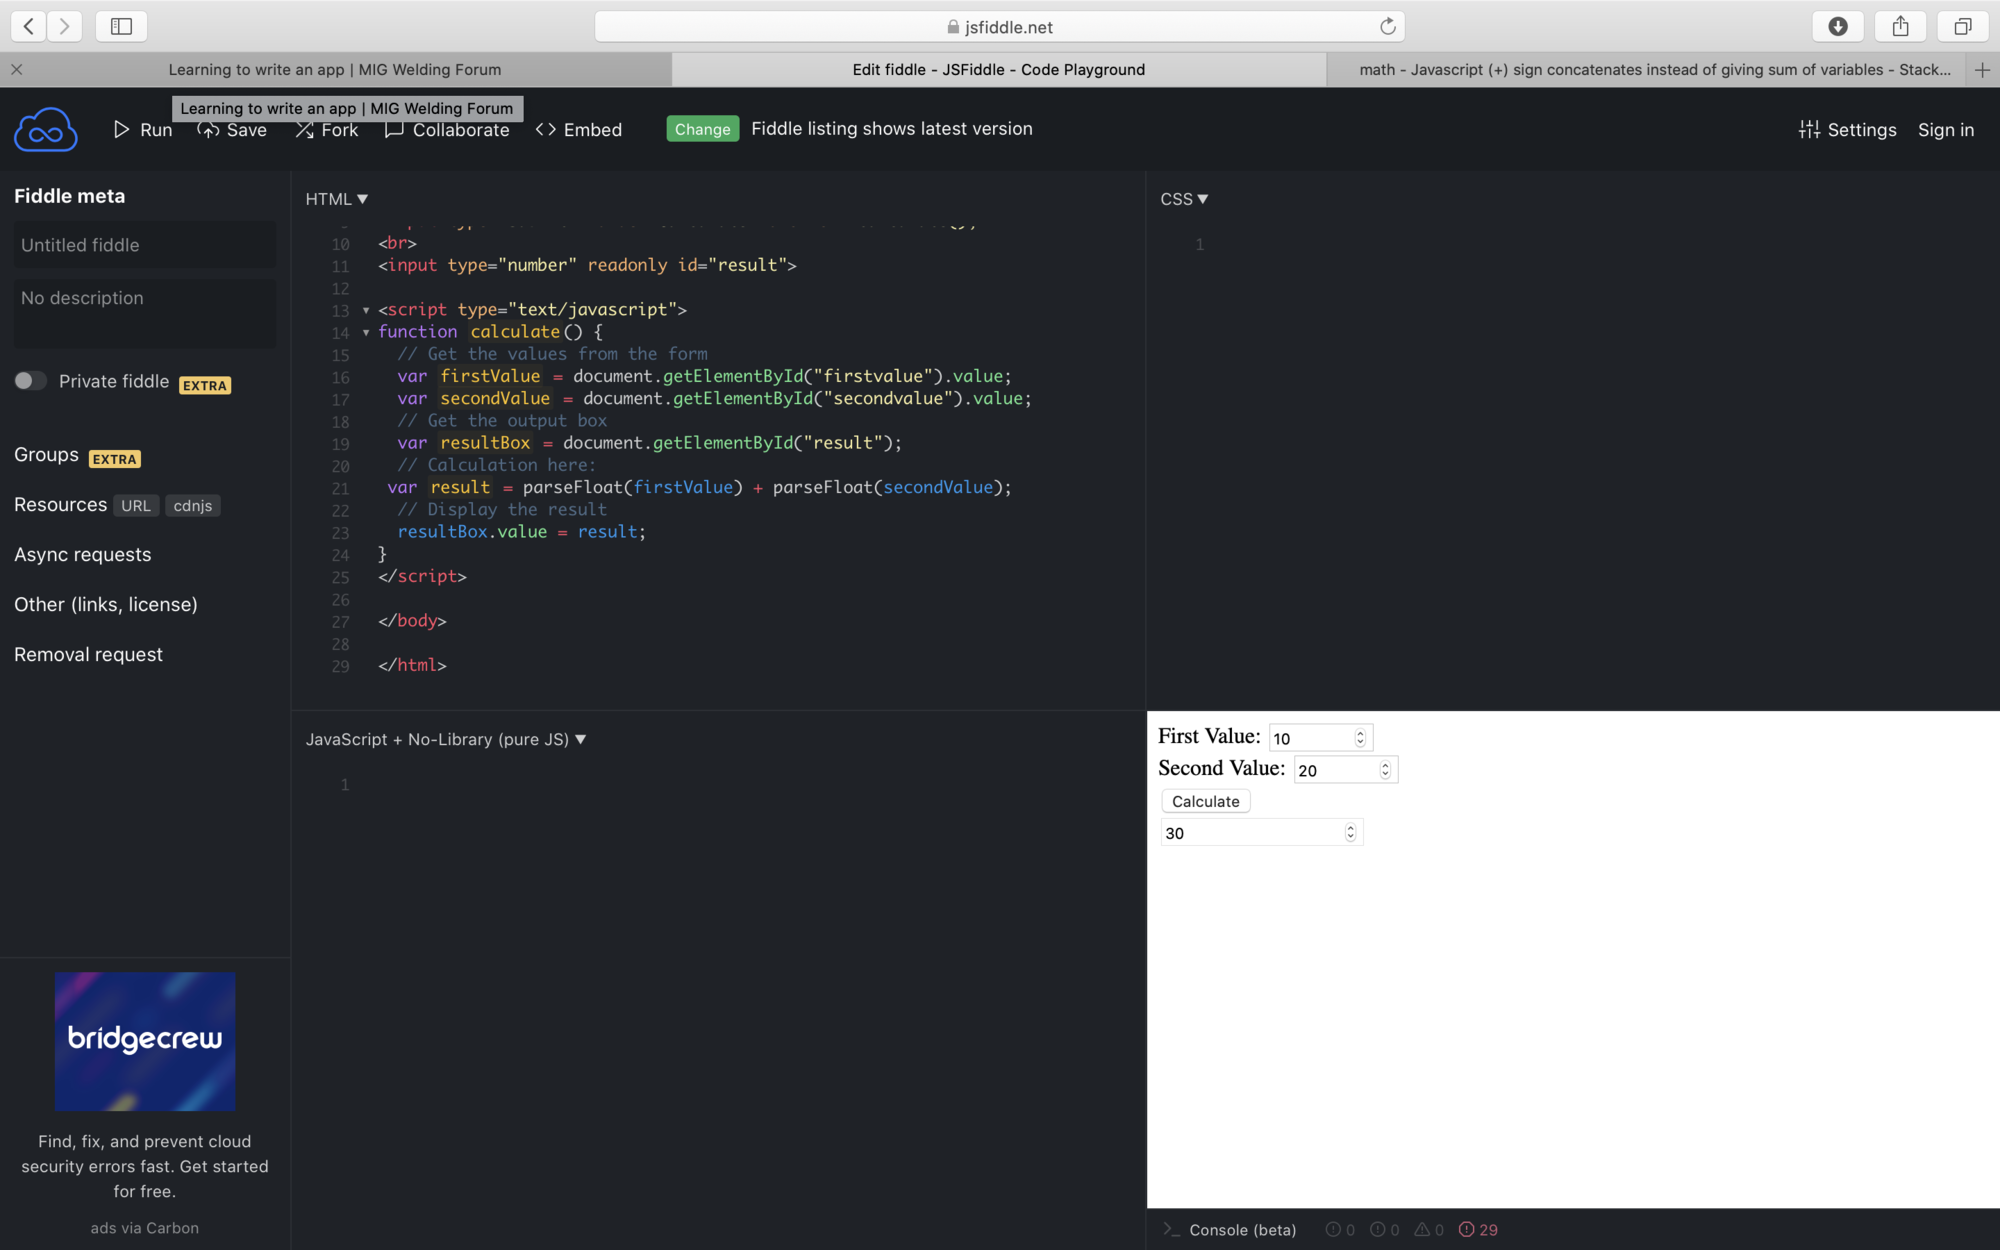The image size is (2000, 1250).
Task: Collapse the script tag at line 13
Action: [x=366, y=310]
